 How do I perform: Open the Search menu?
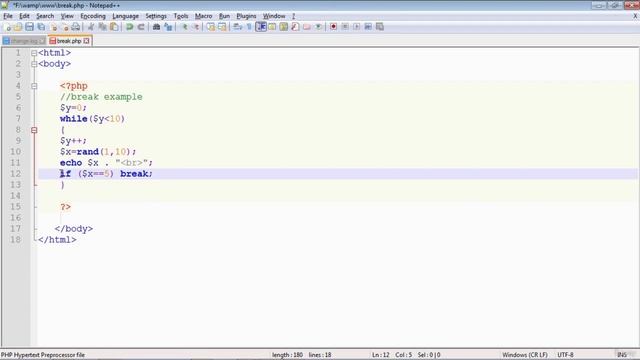click(45, 16)
